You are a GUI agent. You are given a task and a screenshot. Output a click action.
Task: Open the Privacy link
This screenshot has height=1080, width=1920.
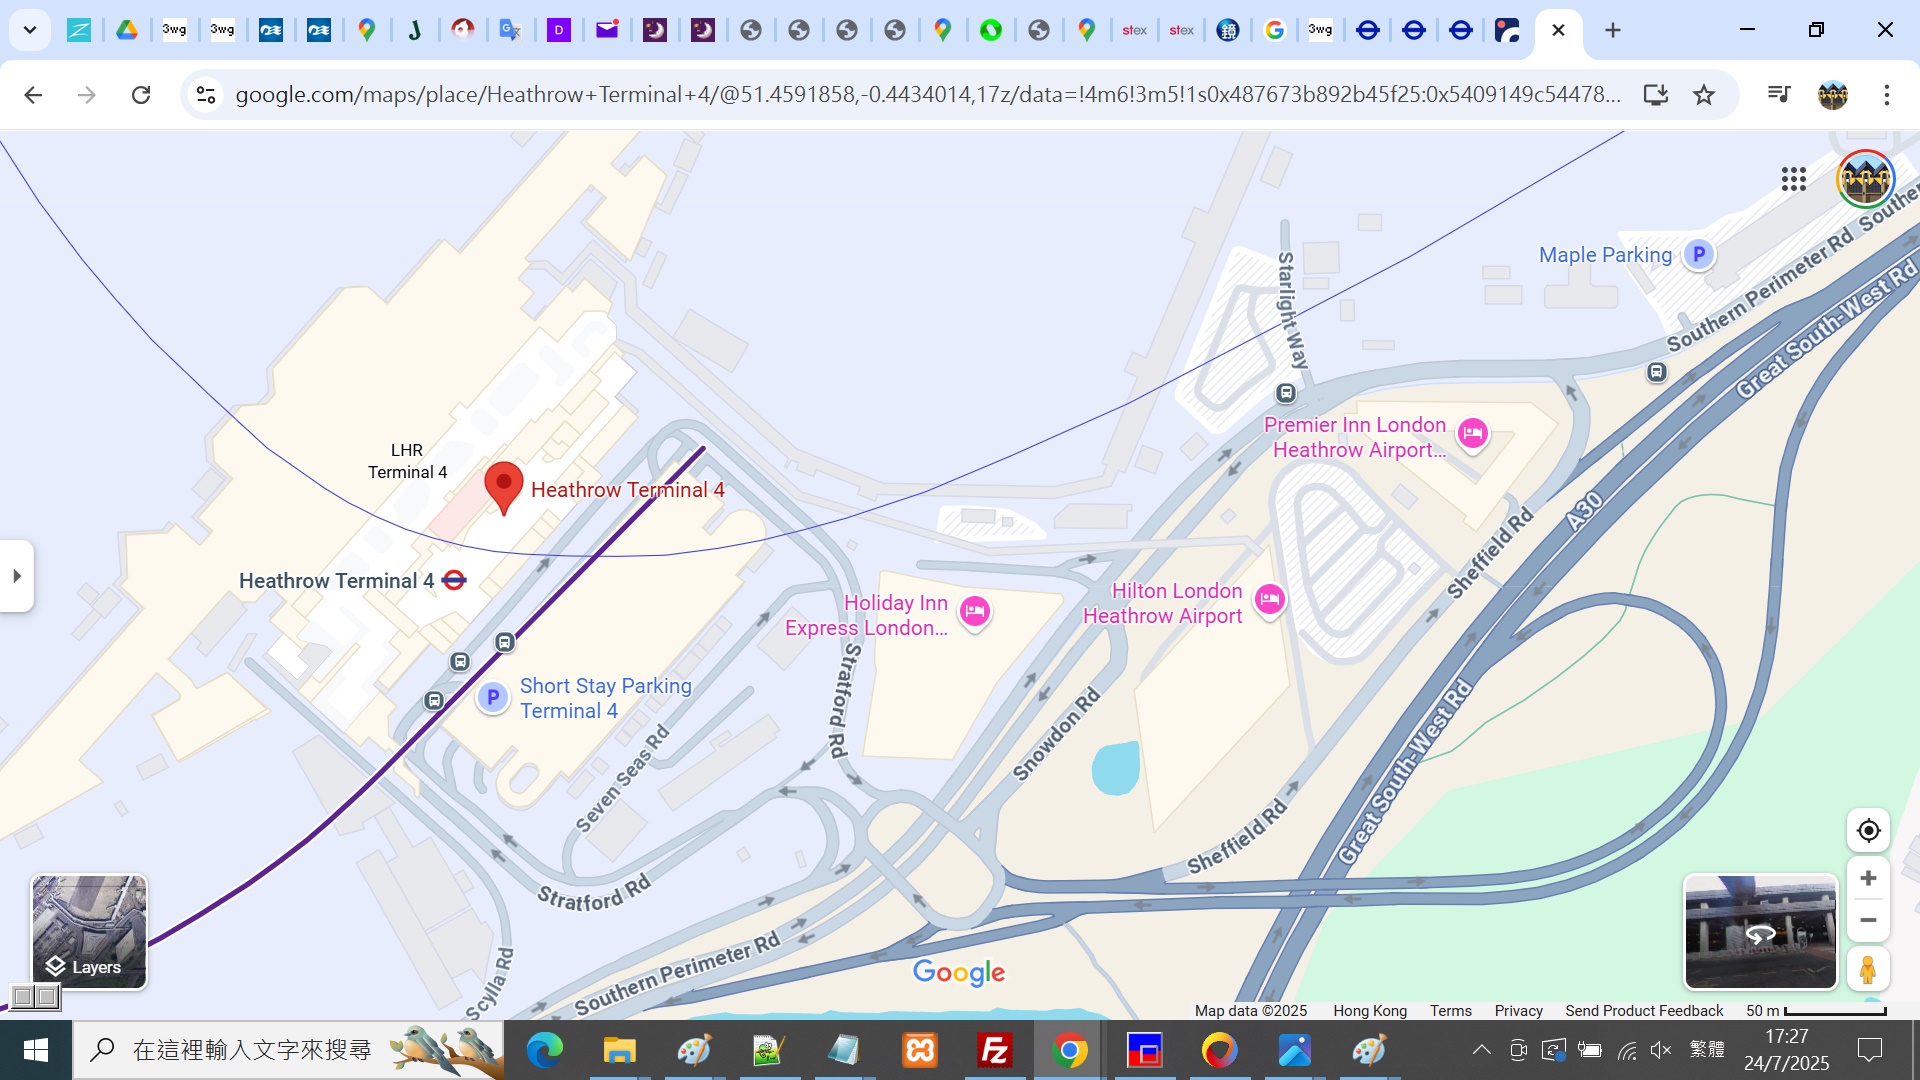(x=1518, y=1011)
